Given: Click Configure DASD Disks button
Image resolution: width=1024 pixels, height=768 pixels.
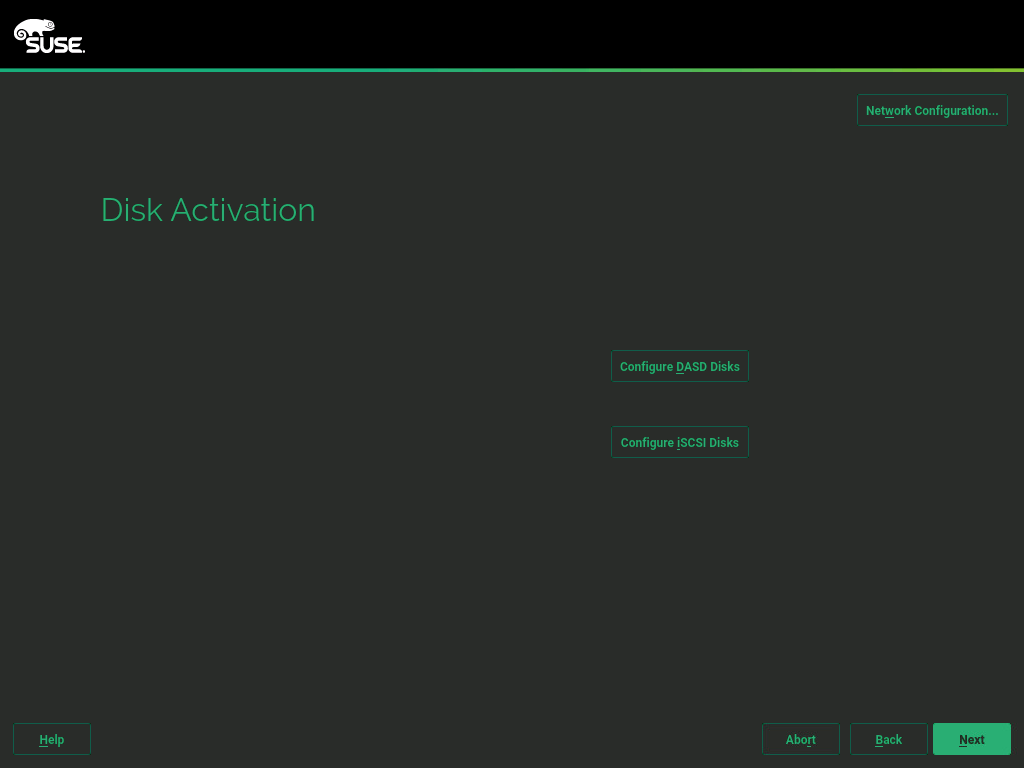Looking at the screenshot, I should 679,366.
